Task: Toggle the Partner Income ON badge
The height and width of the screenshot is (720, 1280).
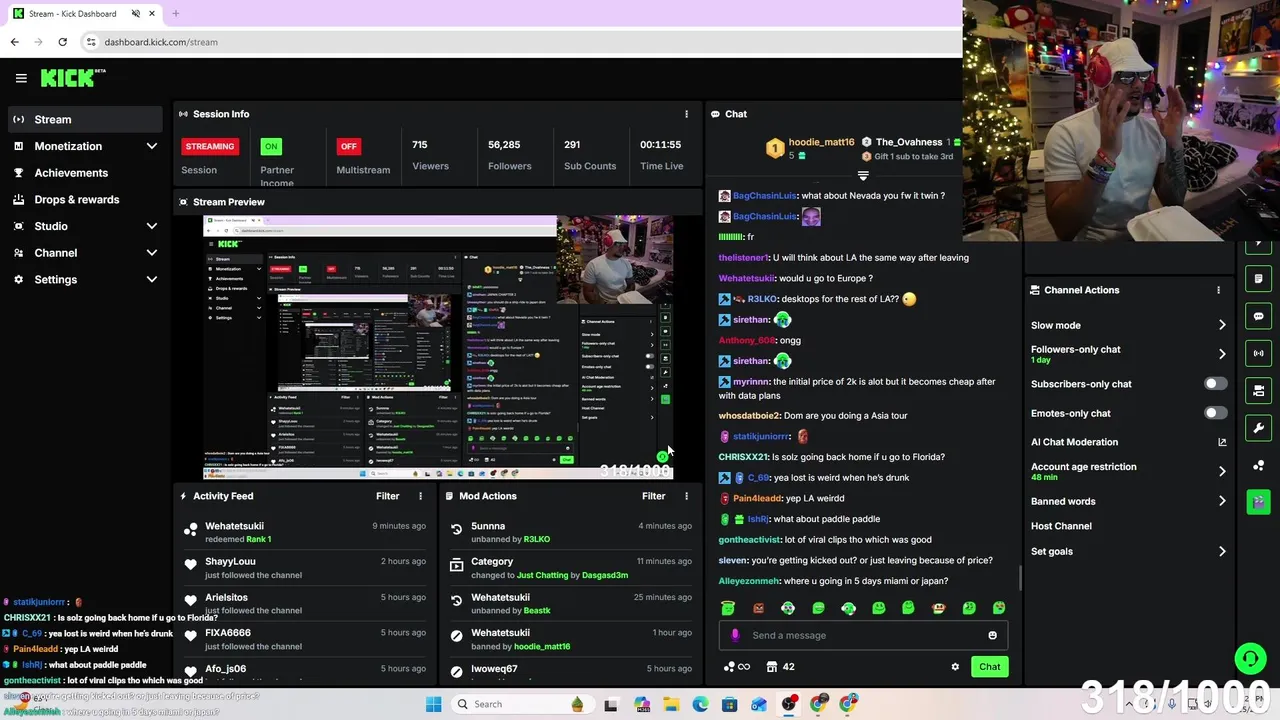Action: [x=270, y=146]
